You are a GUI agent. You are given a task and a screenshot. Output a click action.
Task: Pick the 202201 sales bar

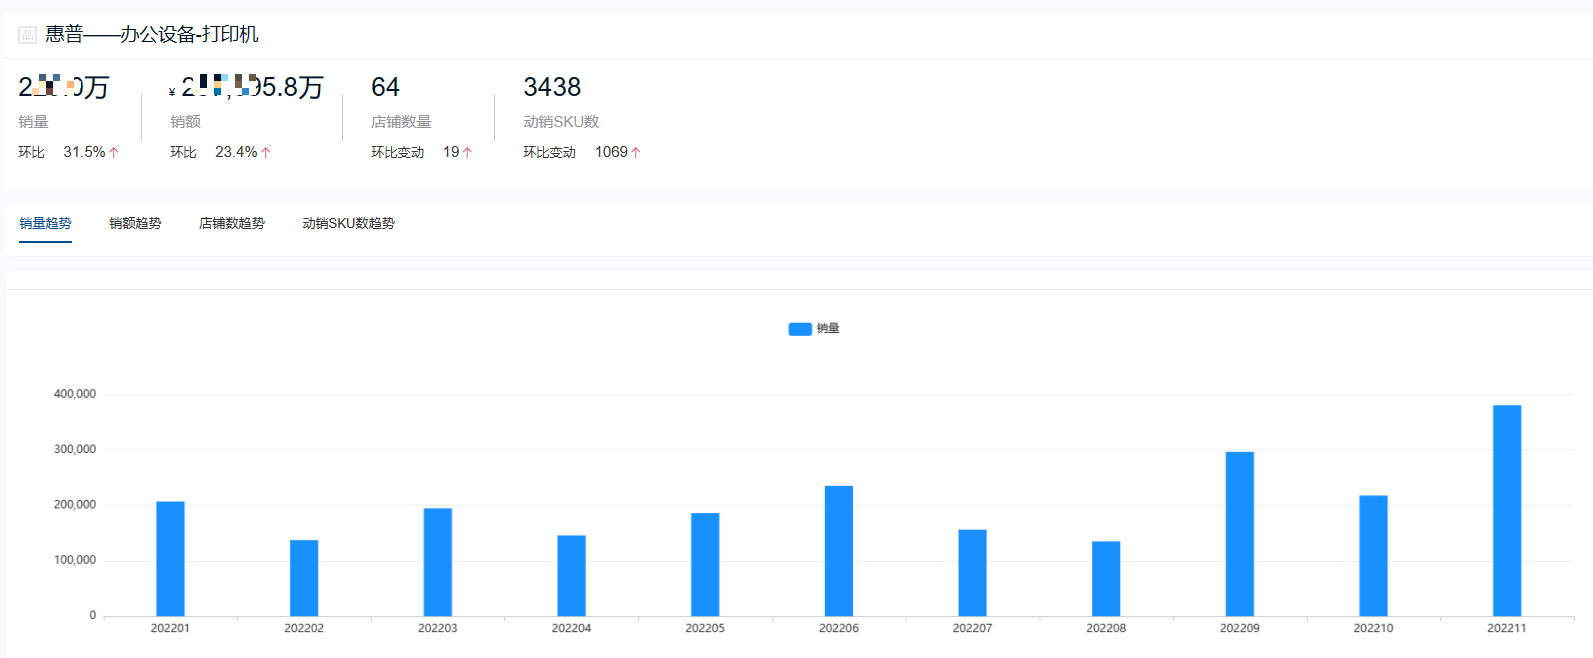pyautogui.click(x=170, y=558)
